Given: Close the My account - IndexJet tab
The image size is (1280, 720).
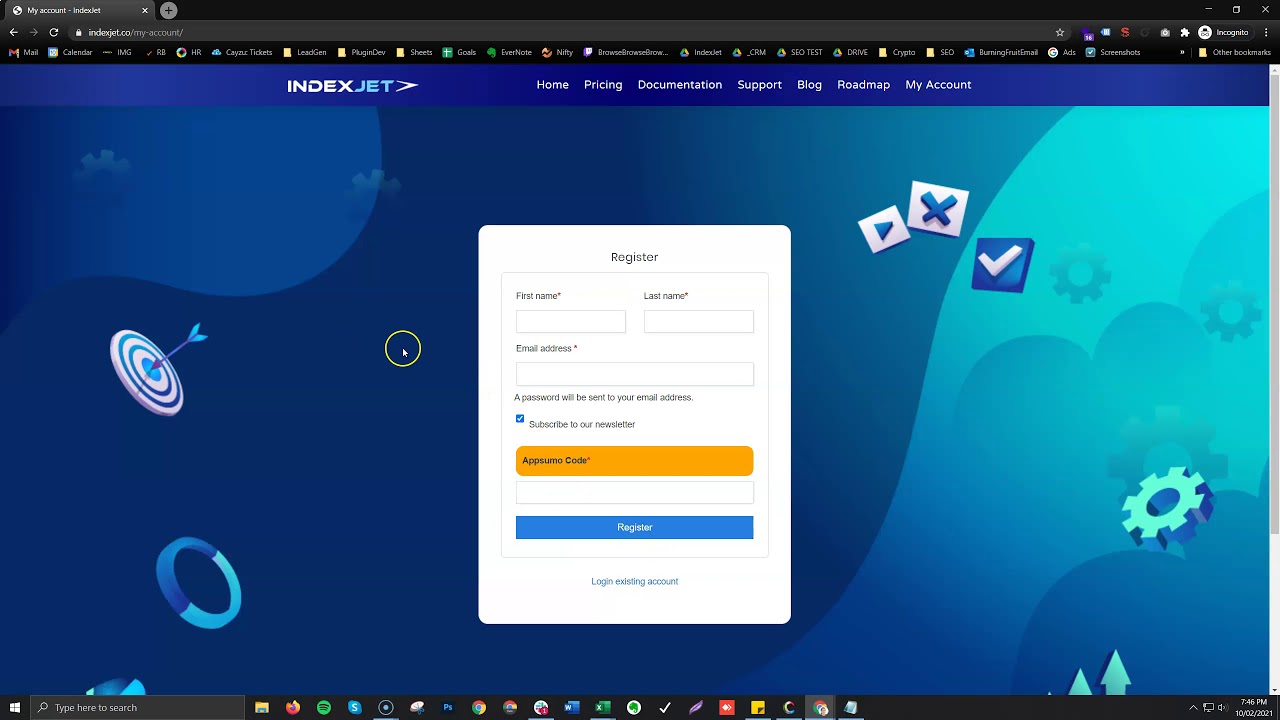Looking at the screenshot, I should [x=144, y=10].
